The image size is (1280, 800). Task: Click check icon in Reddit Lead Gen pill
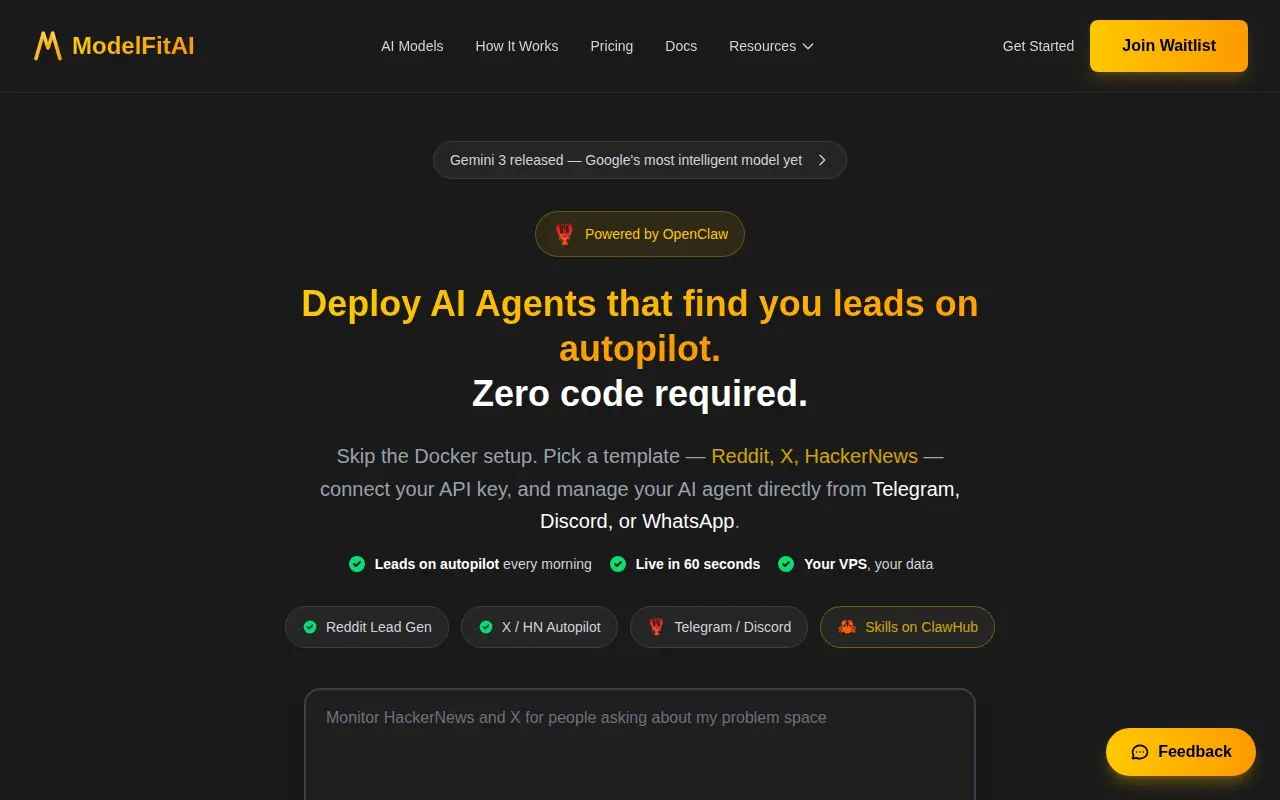(310, 627)
